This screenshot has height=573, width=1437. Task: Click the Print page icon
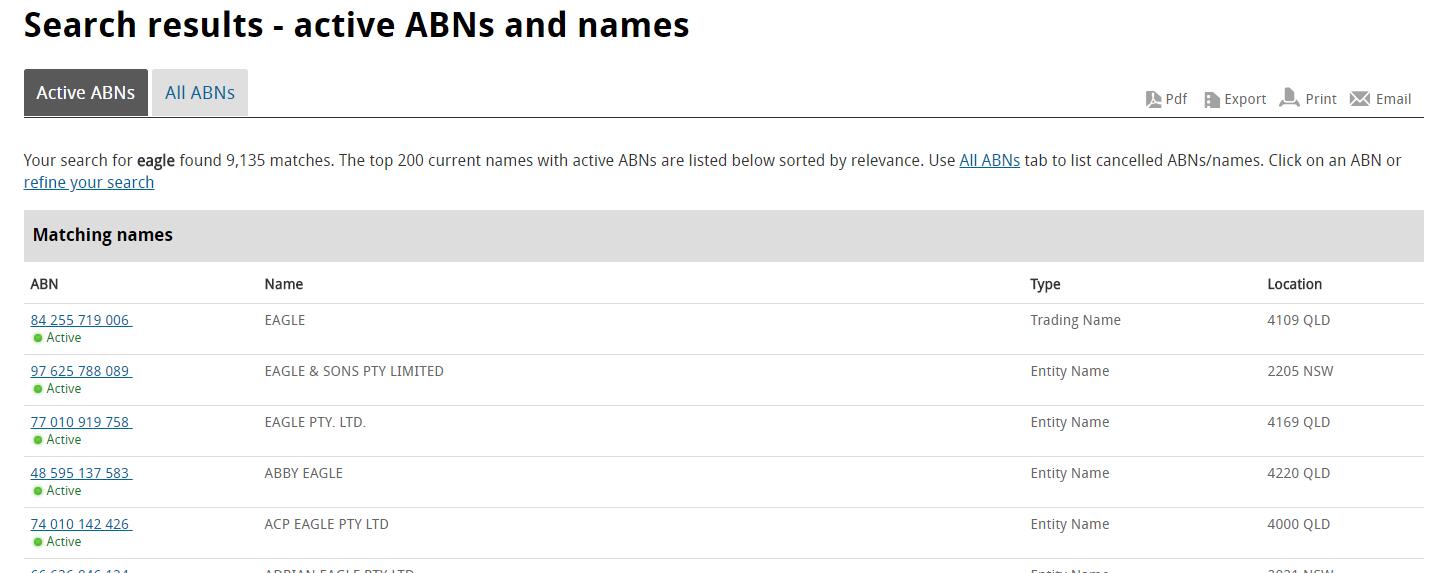click(1290, 98)
